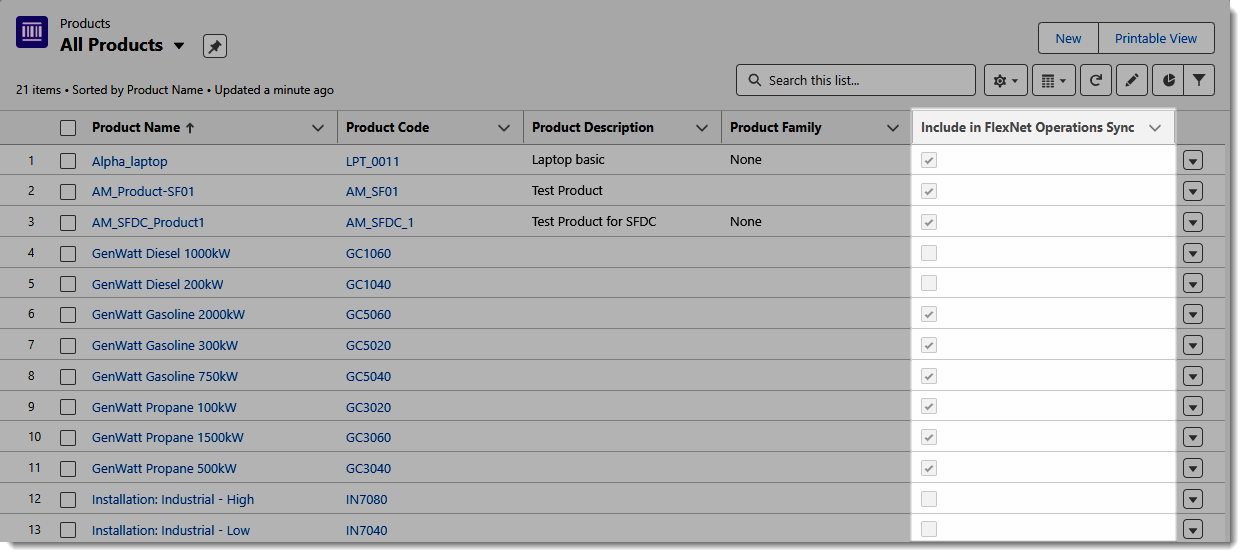This screenshot has height=557, width=1245.
Task: Show charts panel
Action: (1168, 81)
